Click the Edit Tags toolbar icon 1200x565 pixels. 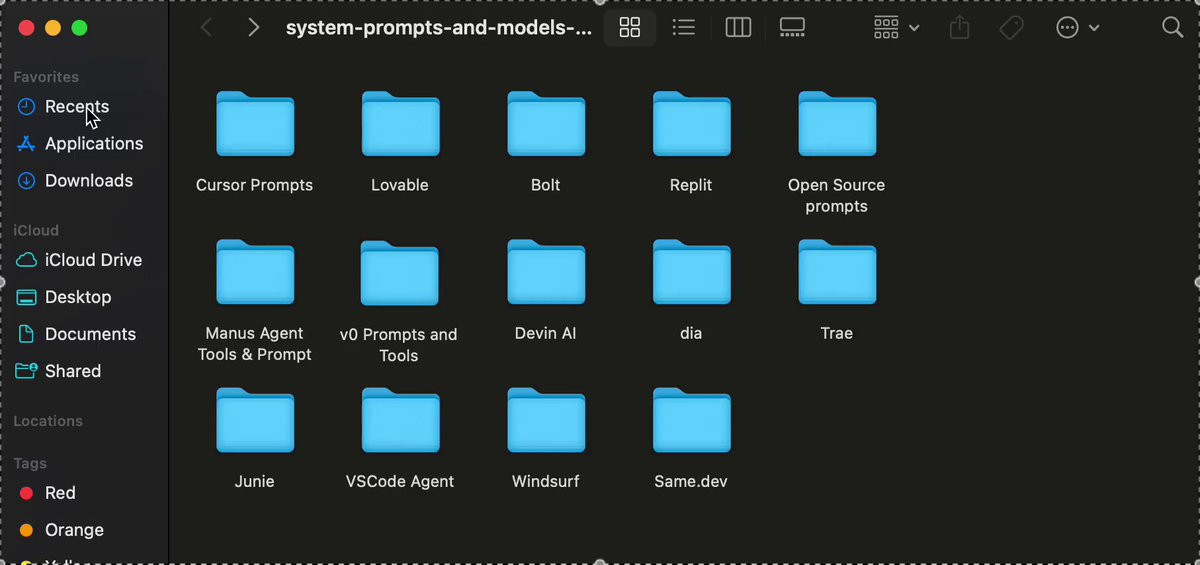point(1012,28)
